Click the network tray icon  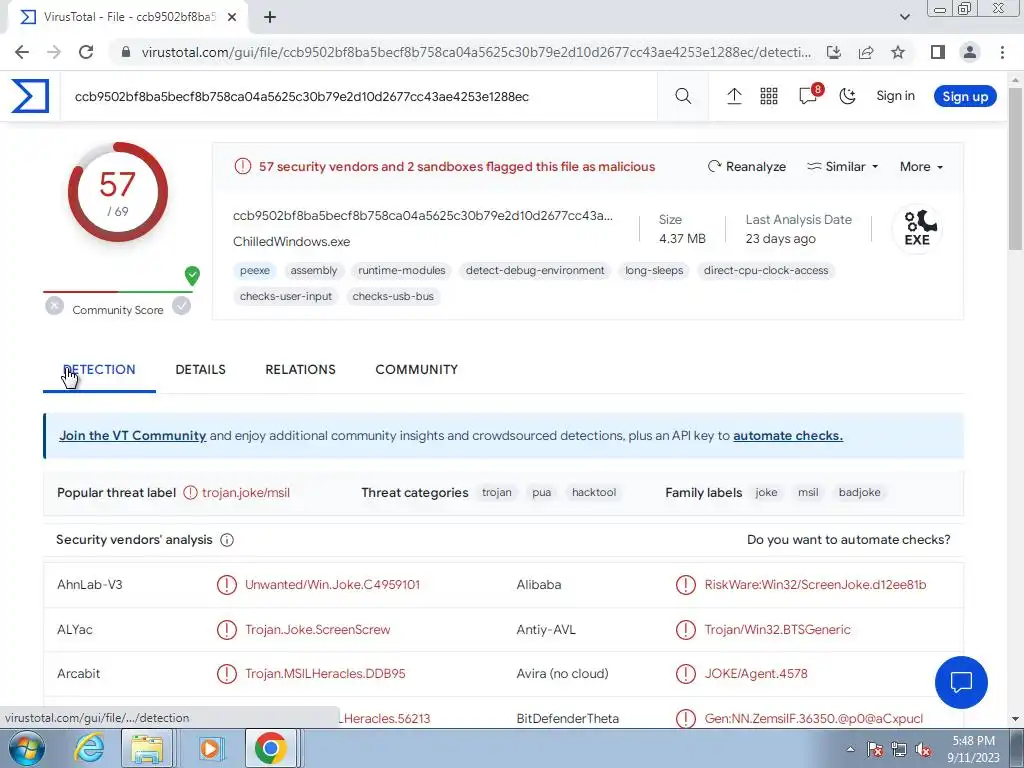[x=899, y=750]
